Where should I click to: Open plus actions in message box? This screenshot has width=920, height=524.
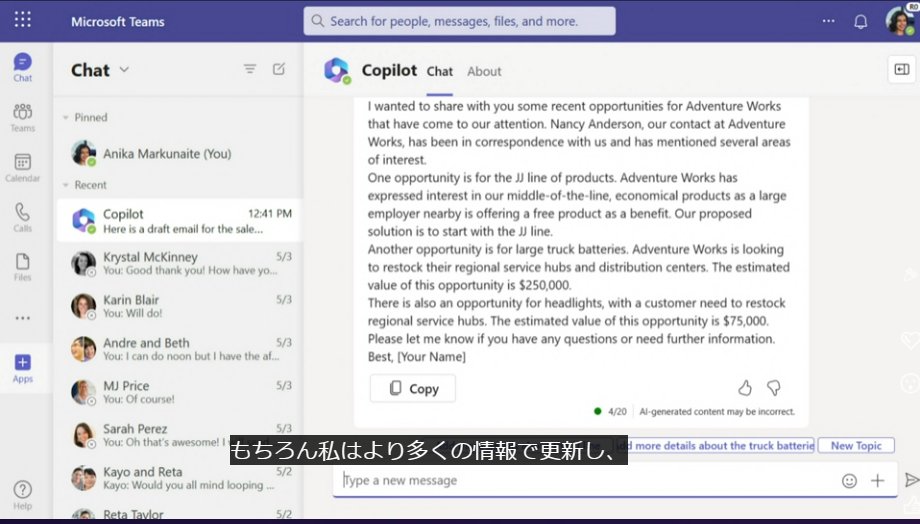coord(877,481)
